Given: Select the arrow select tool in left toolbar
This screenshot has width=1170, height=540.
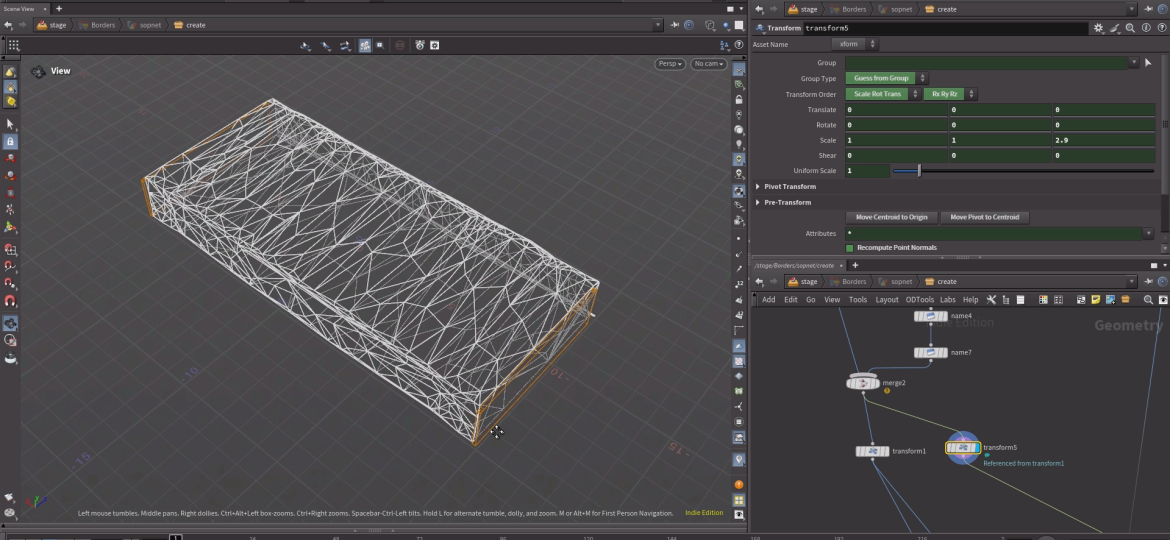Looking at the screenshot, I should coord(11,125).
